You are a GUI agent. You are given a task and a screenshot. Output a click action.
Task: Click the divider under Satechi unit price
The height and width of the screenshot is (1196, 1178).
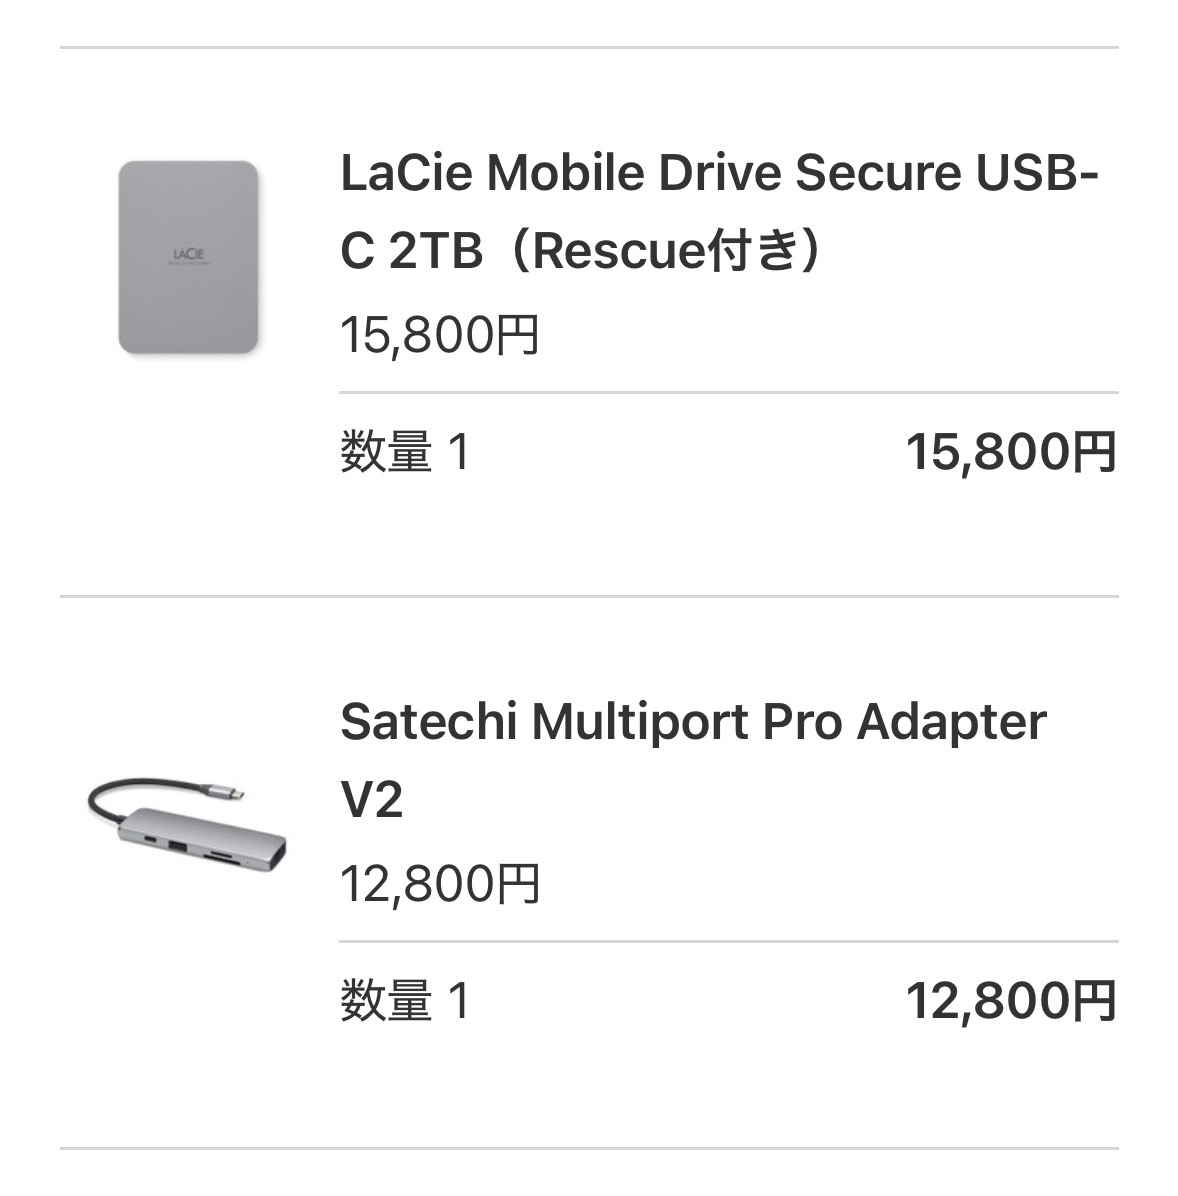click(728, 941)
